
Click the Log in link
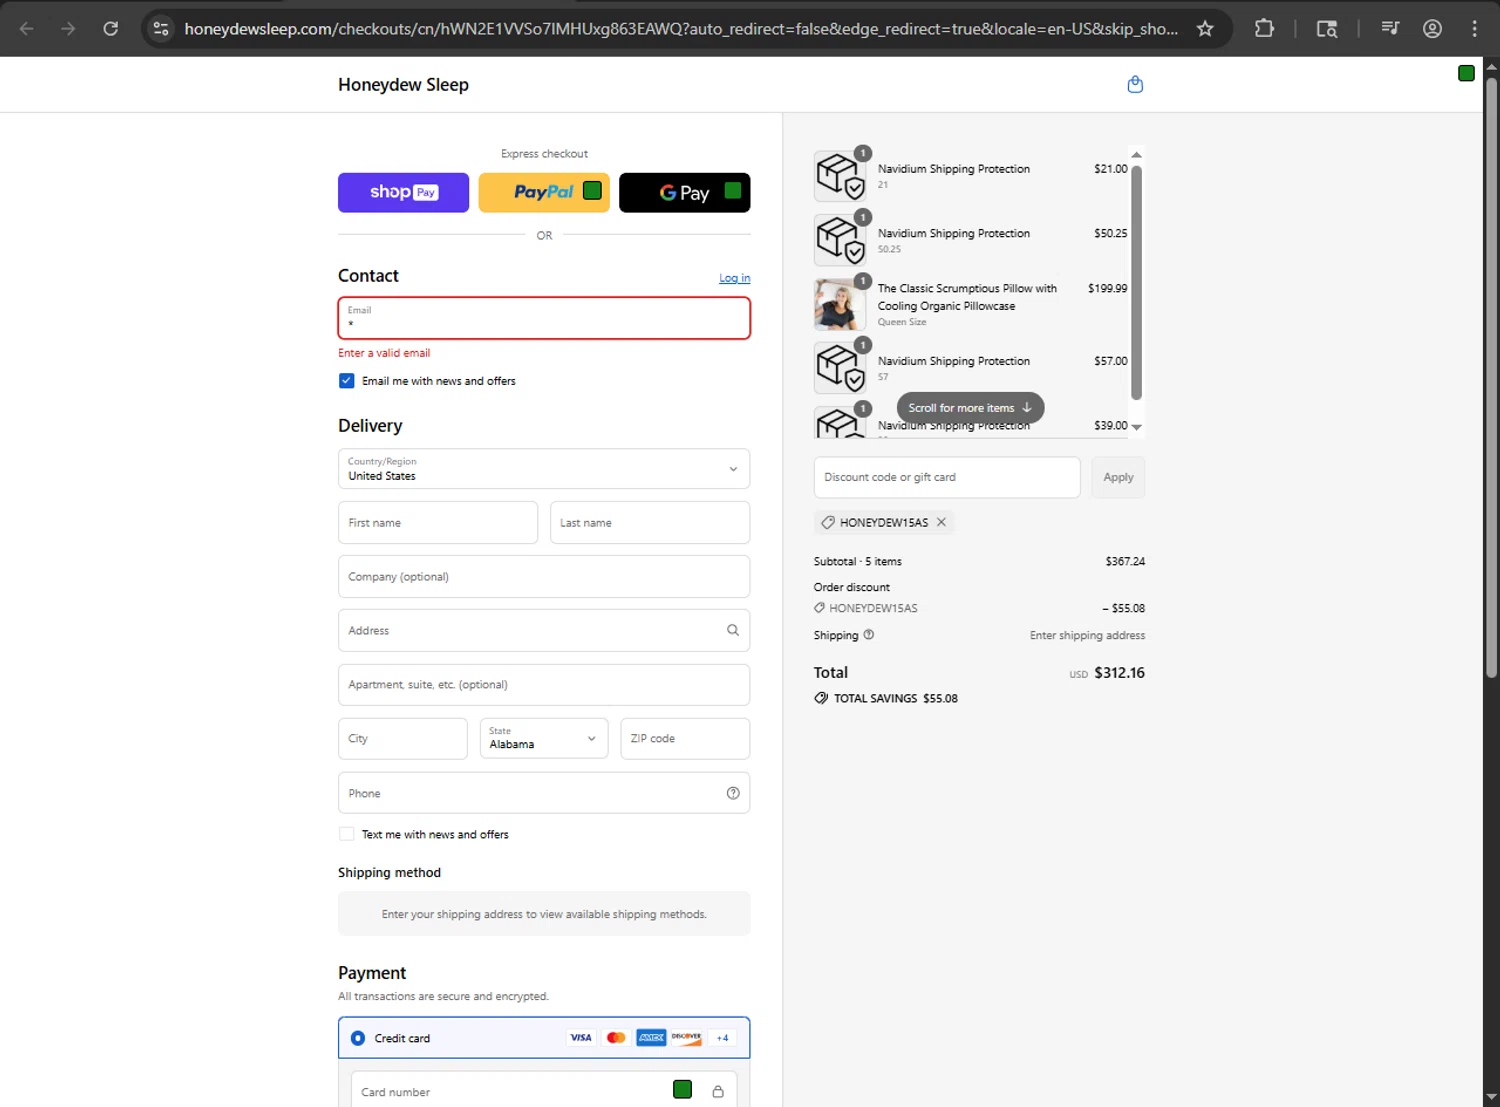point(734,278)
